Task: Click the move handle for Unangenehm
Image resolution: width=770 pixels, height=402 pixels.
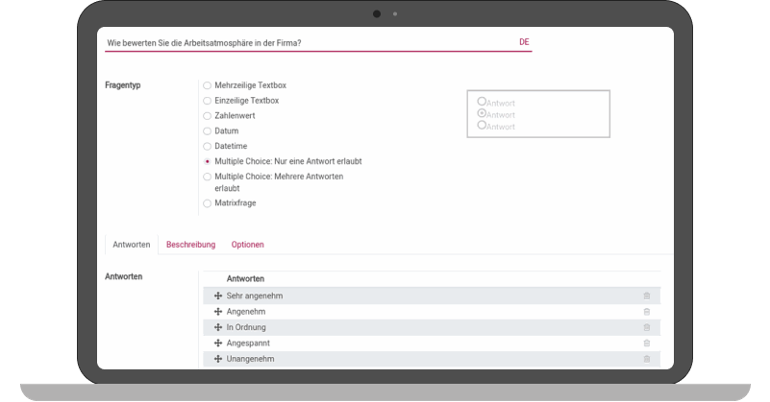Action: point(218,359)
